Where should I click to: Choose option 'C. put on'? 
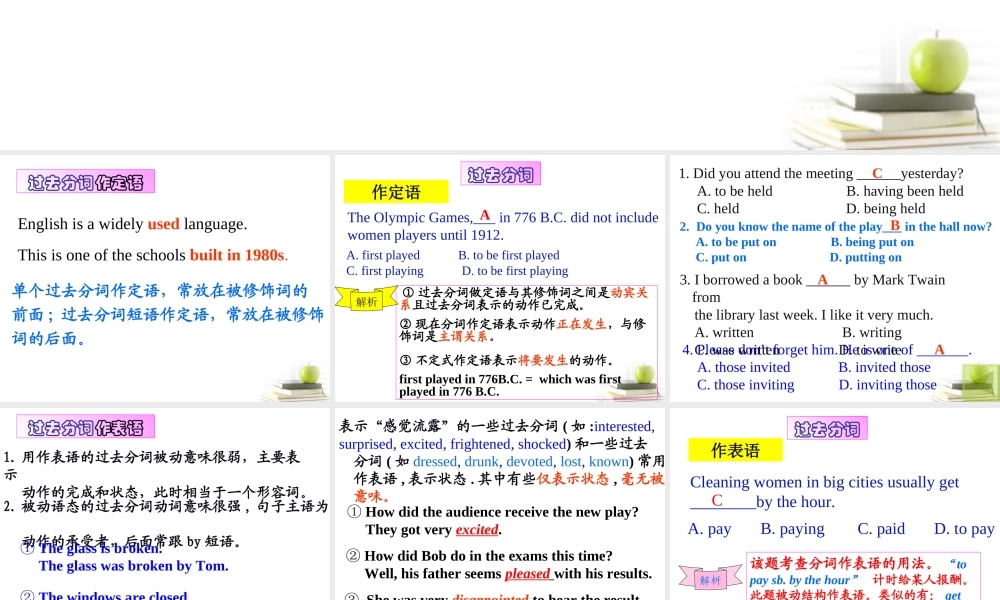(721, 258)
